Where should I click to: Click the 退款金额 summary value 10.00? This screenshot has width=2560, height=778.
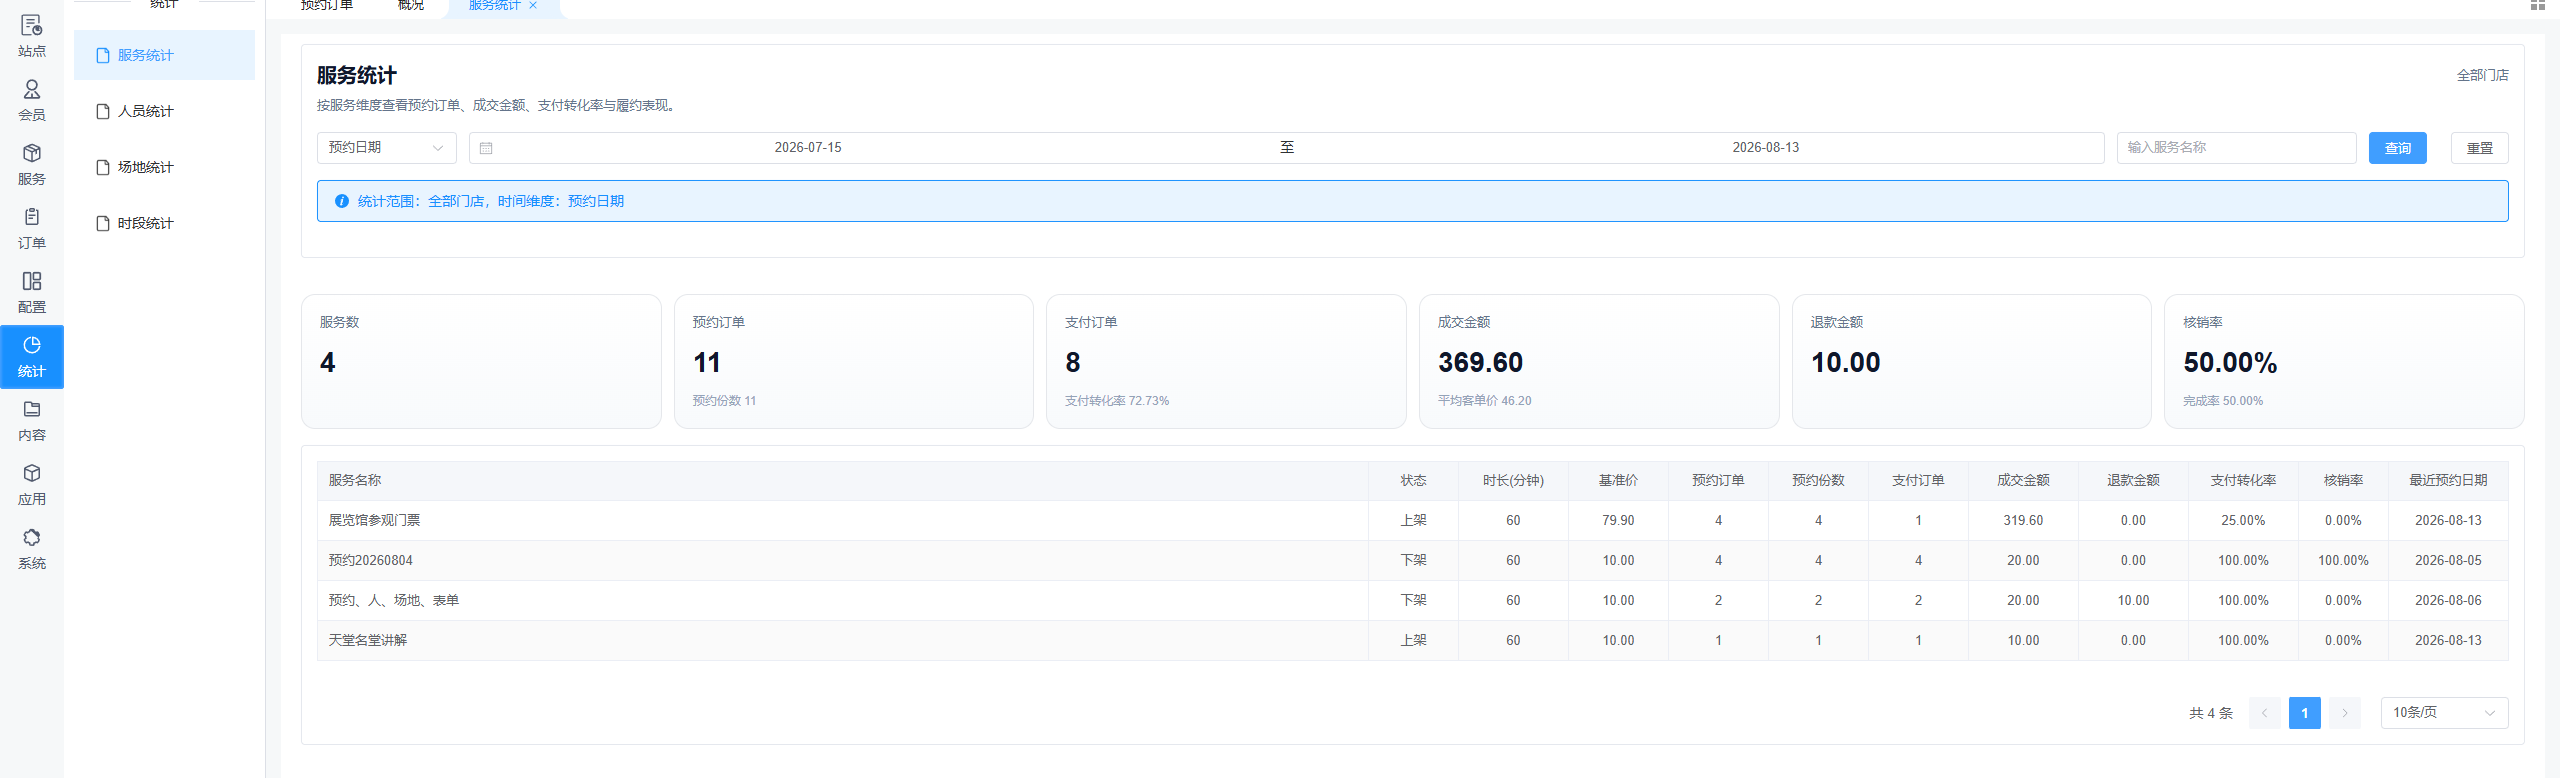point(1846,363)
